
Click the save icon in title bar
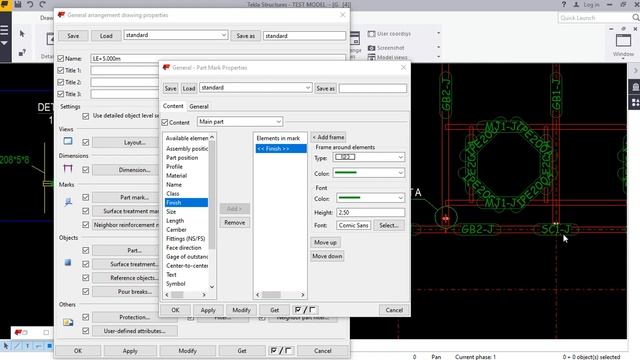coord(18,4)
